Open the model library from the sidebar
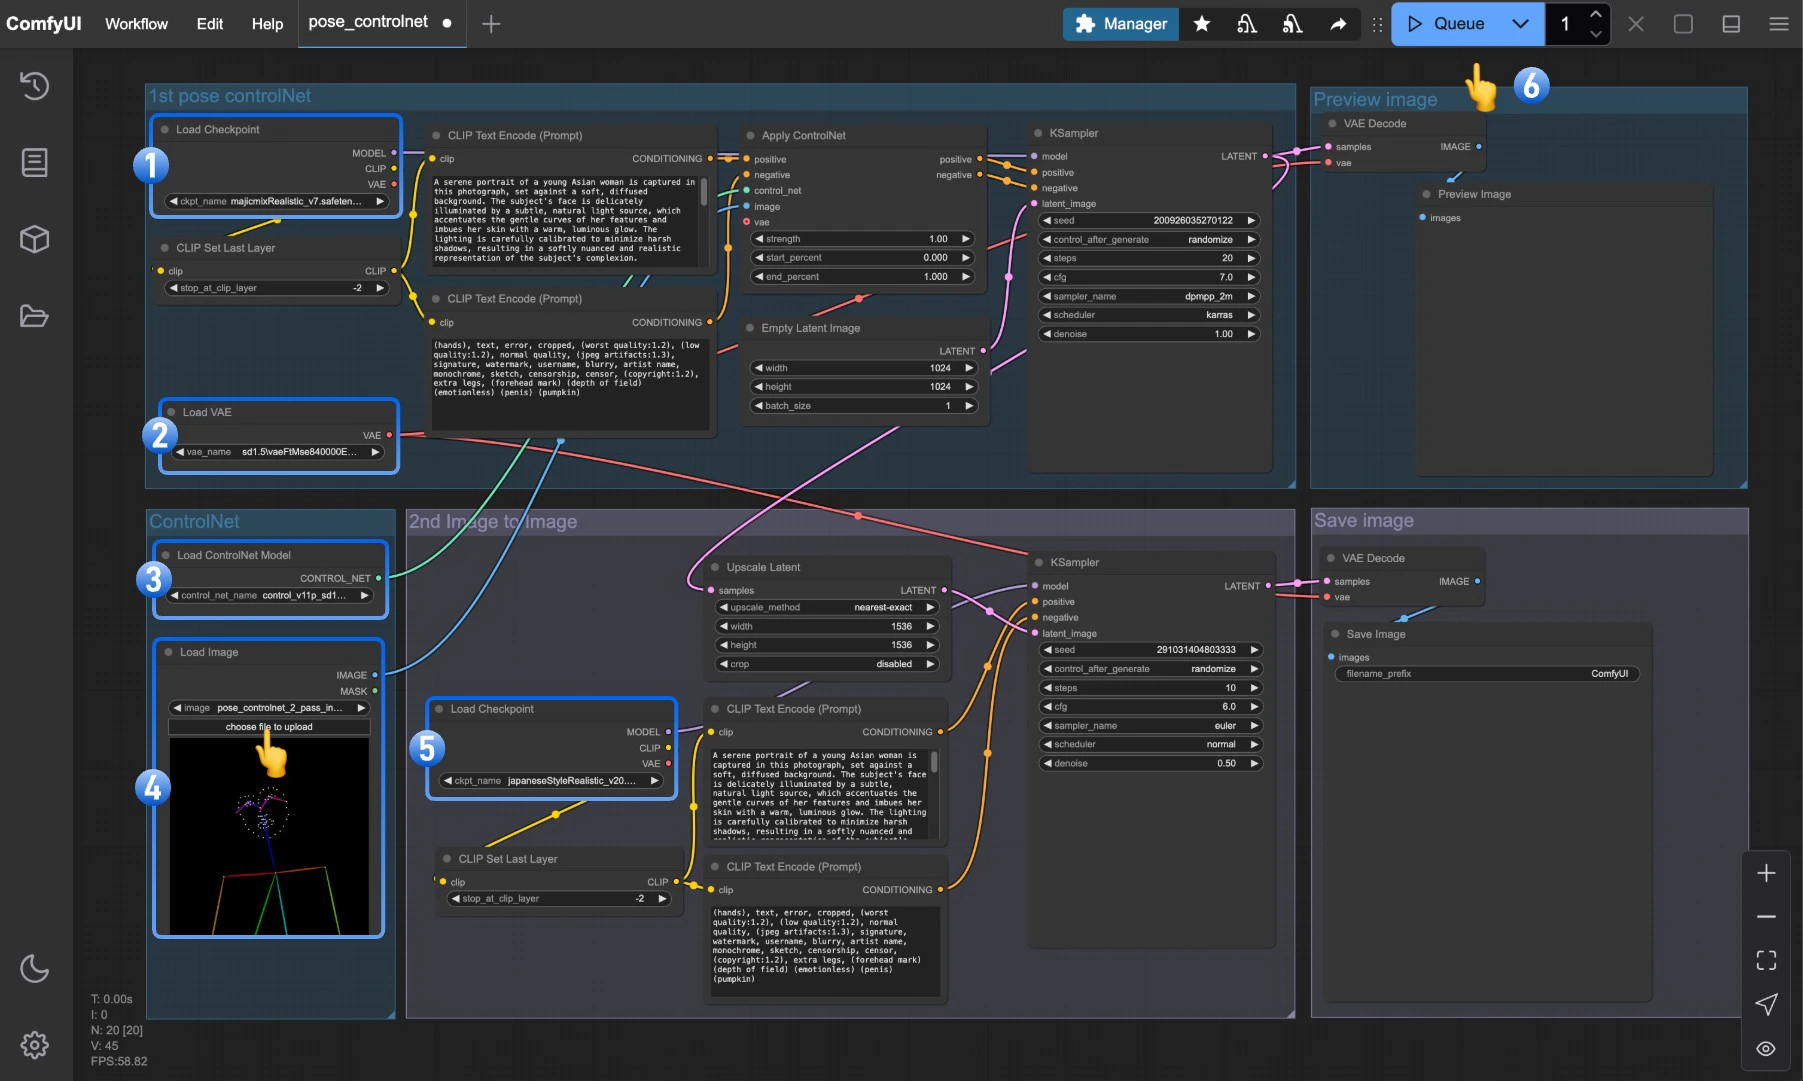 tap(34, 239)
